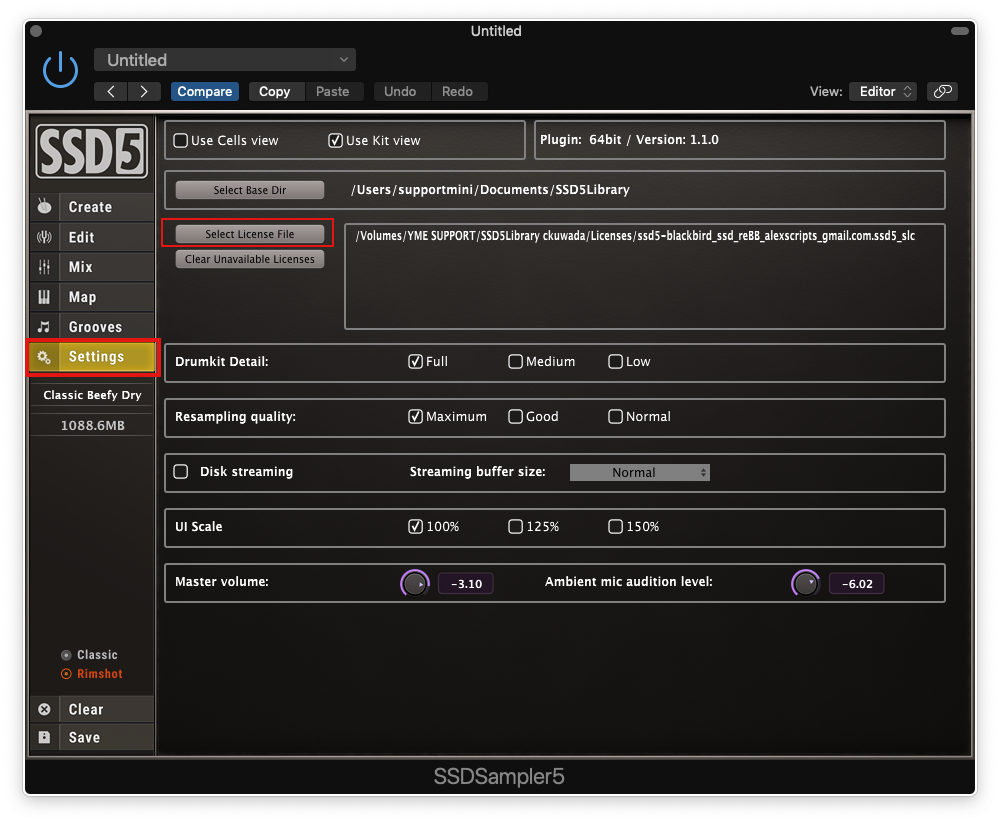Toggle the Disk streaming checkbox
Viewport: 1000px width, 823px height.
181,472
